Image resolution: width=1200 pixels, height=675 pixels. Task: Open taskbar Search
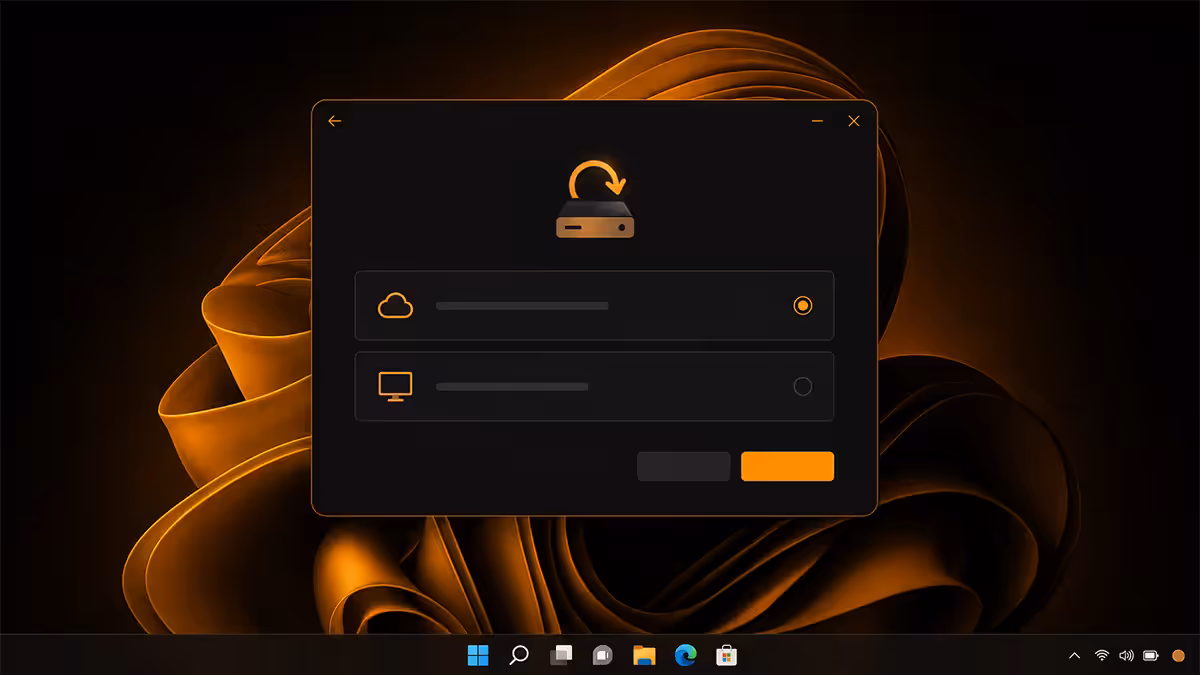[519, 655]
